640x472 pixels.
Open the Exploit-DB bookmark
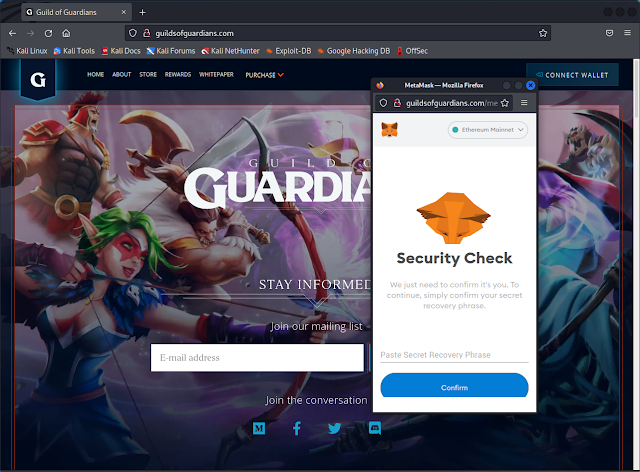[x=288, y=51]
